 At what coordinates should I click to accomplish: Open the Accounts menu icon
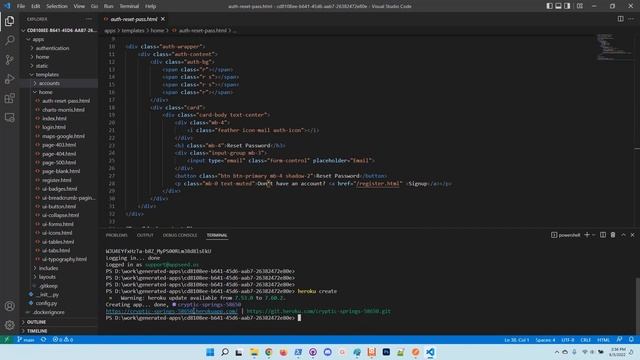9,306
